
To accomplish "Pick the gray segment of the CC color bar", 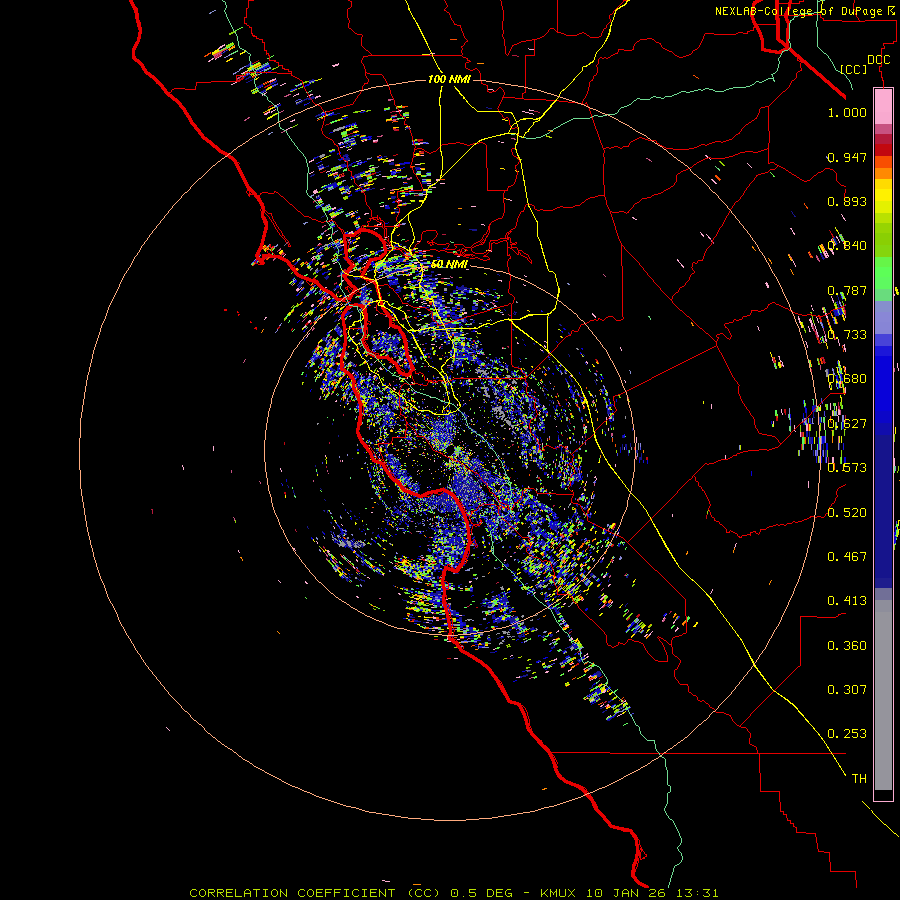I will coord(883,695).
